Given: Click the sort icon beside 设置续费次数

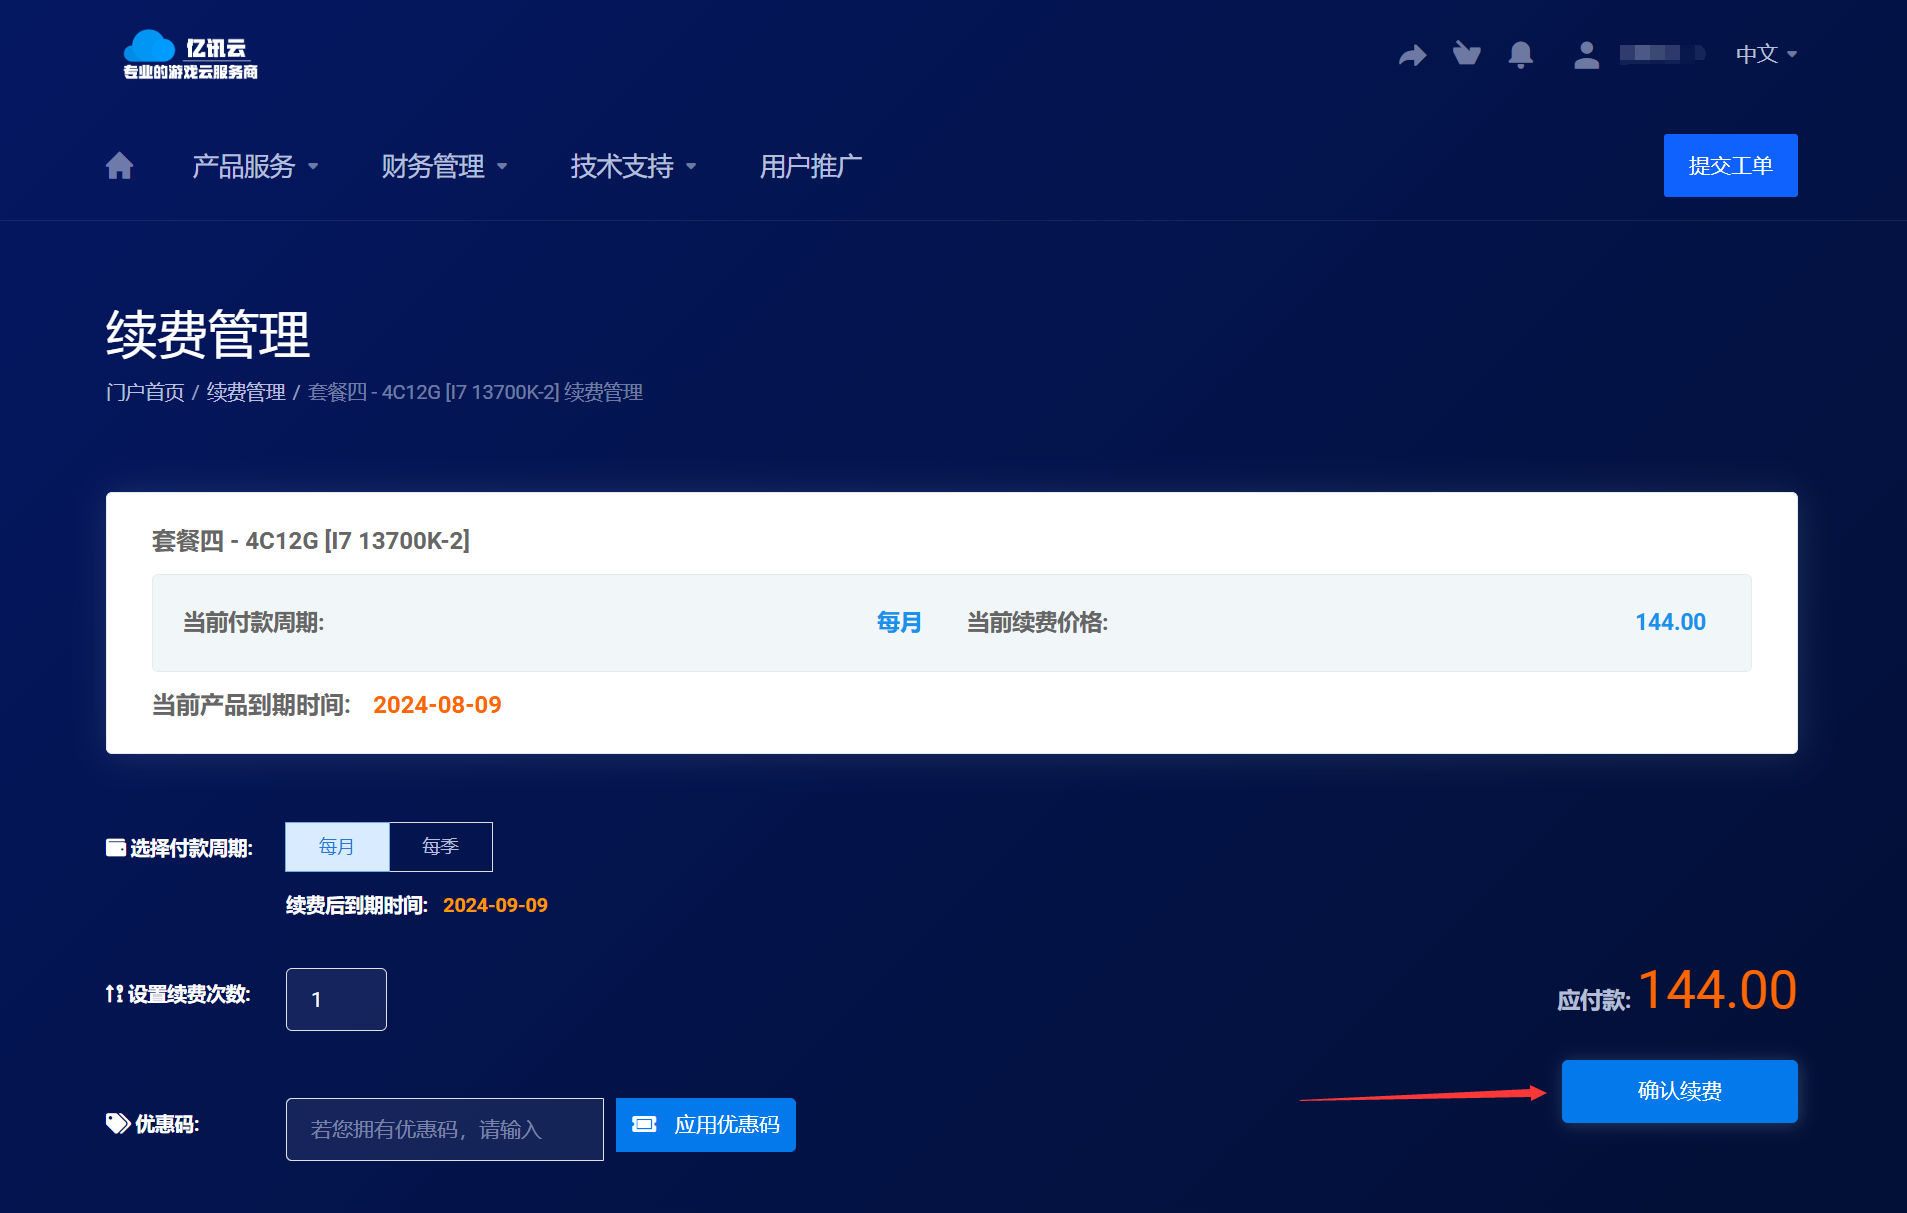Looking at the screenshot, I should [x=114, y=994].
